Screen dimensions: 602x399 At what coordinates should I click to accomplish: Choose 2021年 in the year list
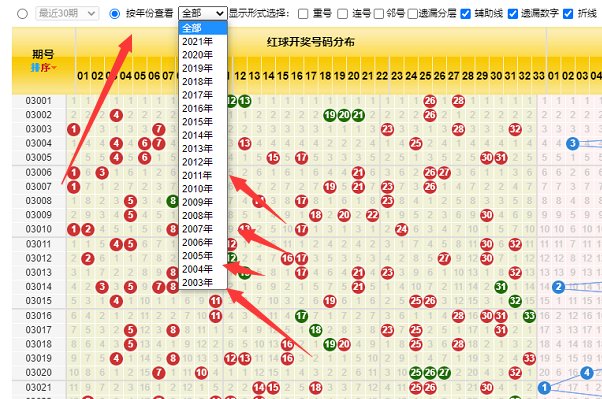coord(203,41)
